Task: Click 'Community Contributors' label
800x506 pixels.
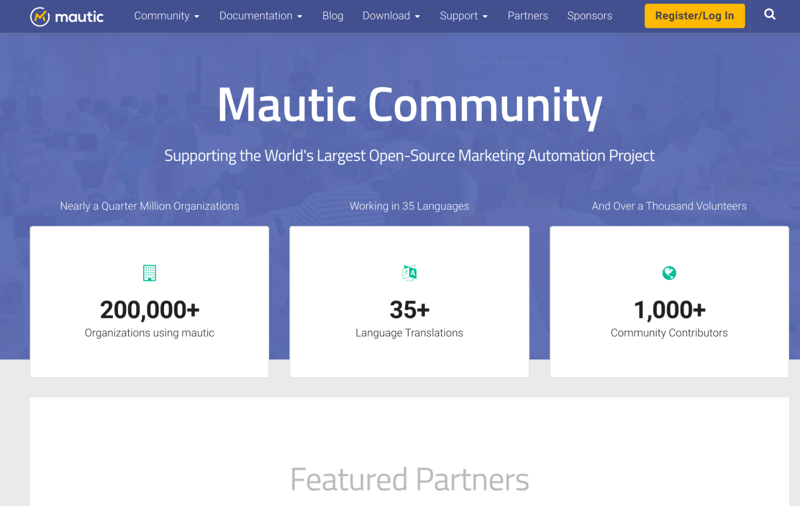Action: (x=669, y=333)
